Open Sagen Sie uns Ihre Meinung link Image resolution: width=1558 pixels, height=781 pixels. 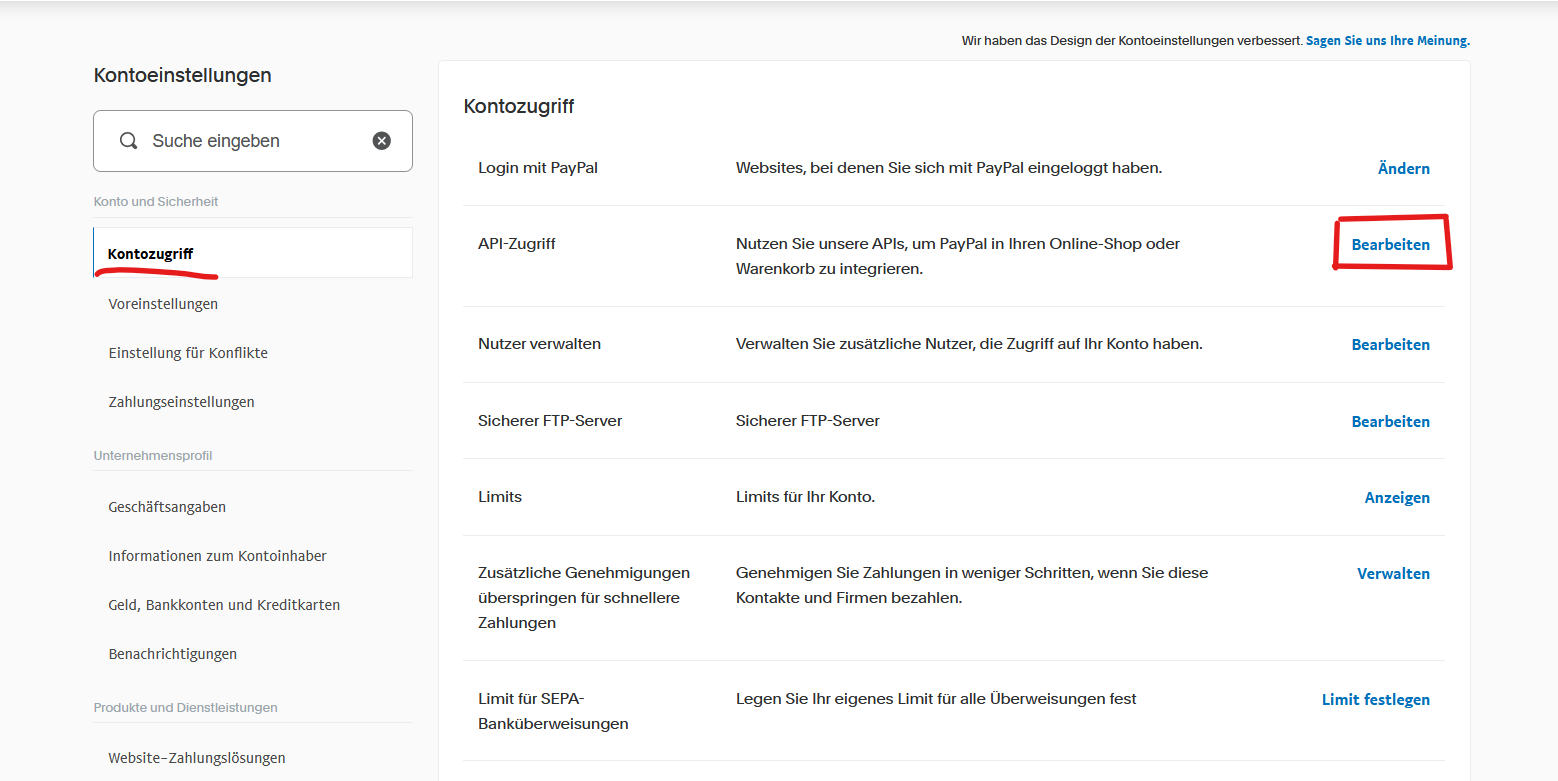point(1387,41)
